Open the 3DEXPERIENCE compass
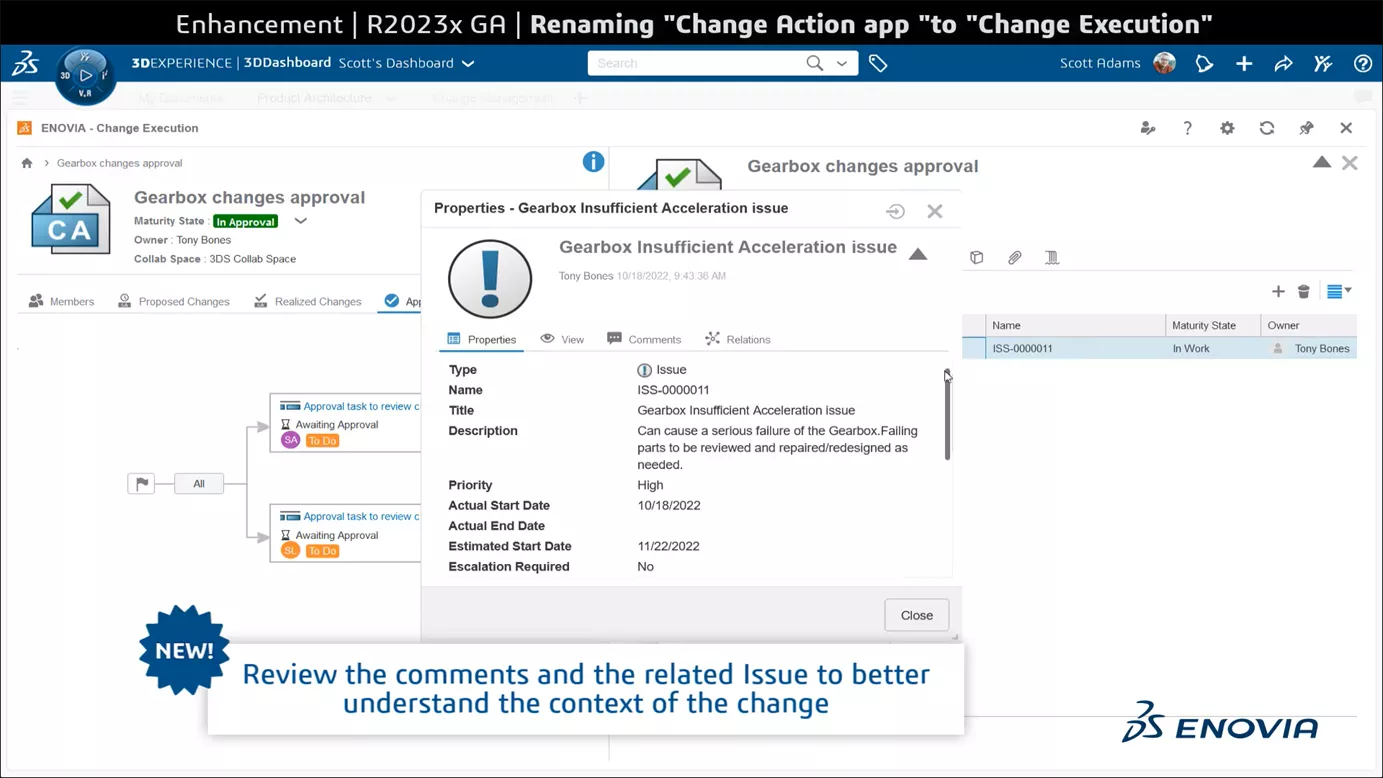This screenshot has height=778, width=1383. click(x=85, y=75)
